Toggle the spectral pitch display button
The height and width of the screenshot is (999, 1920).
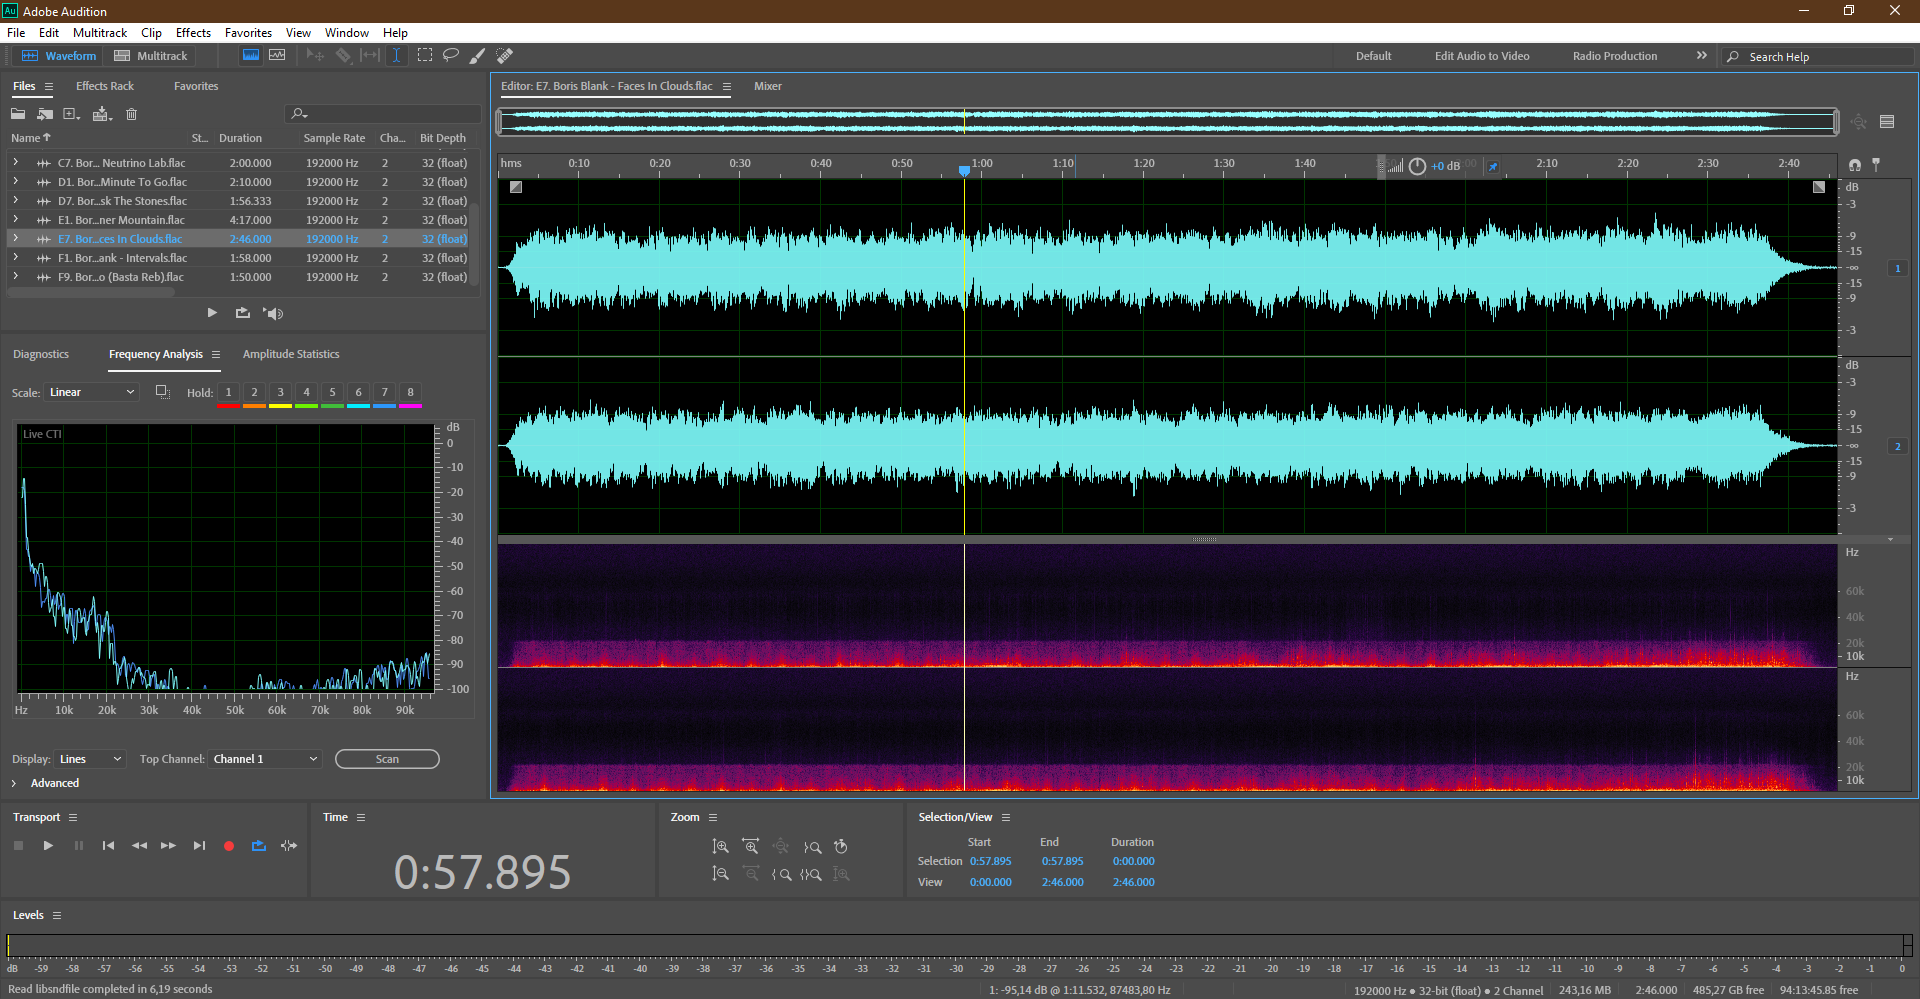pyautogui.click(x=277, y=56)
